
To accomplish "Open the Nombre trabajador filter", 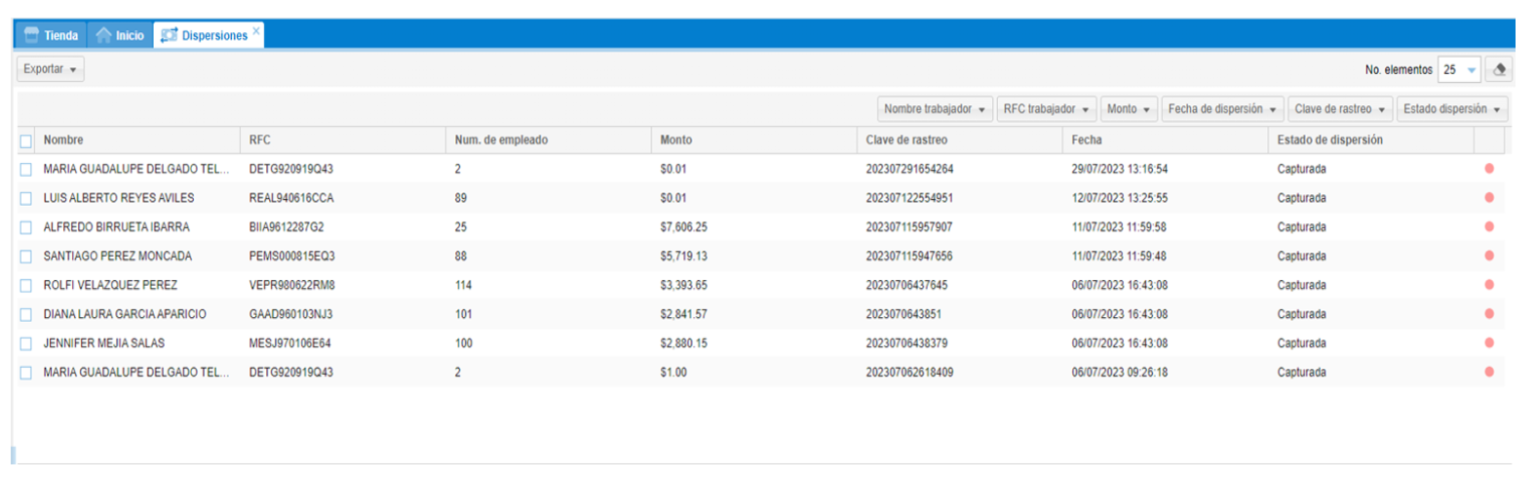I will pyautogui.click(x=936, y=109).
